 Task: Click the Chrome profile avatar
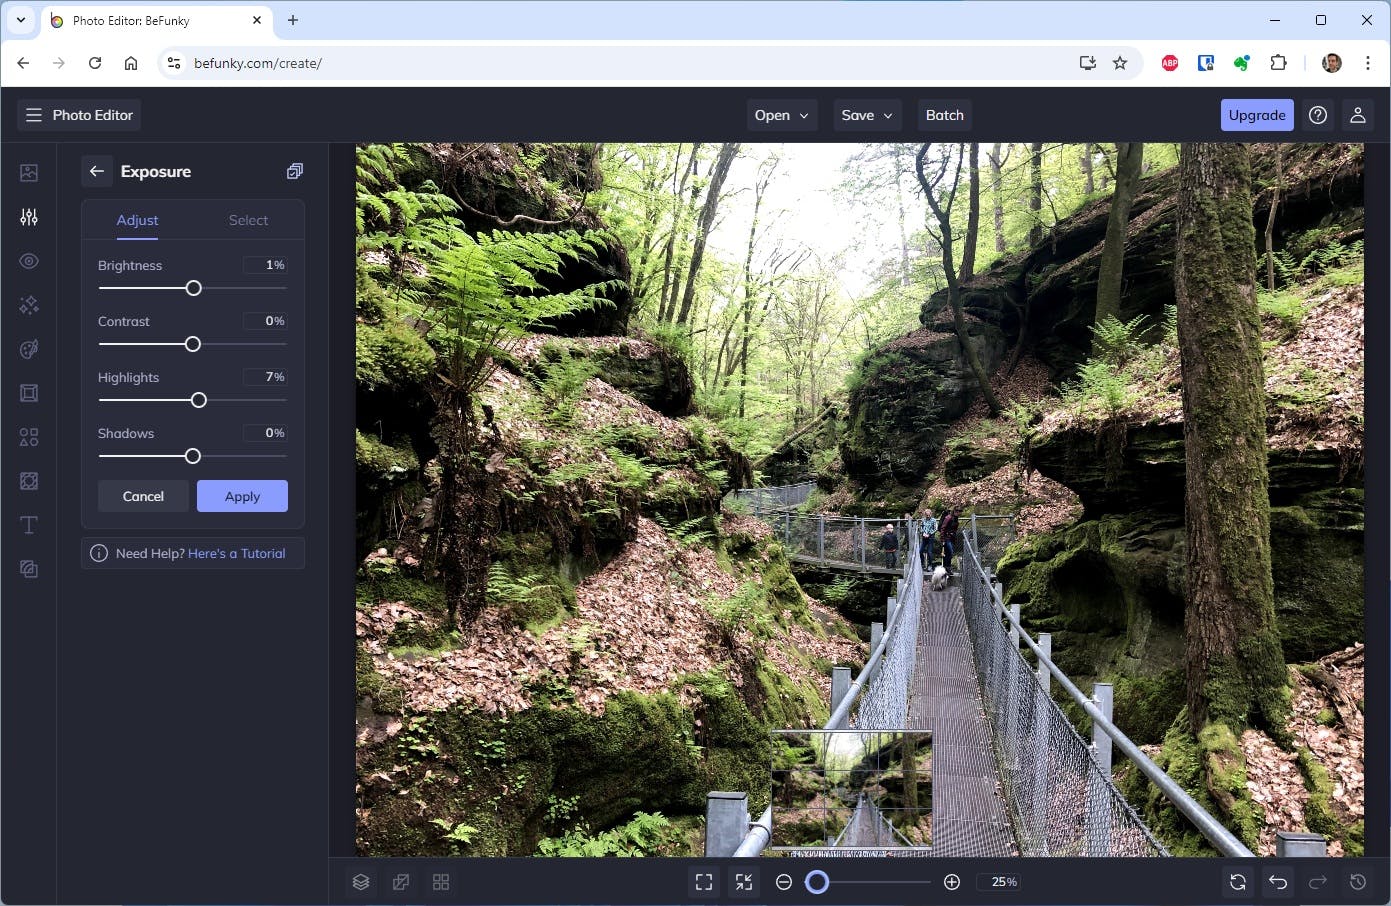(x=1332, y=63)
